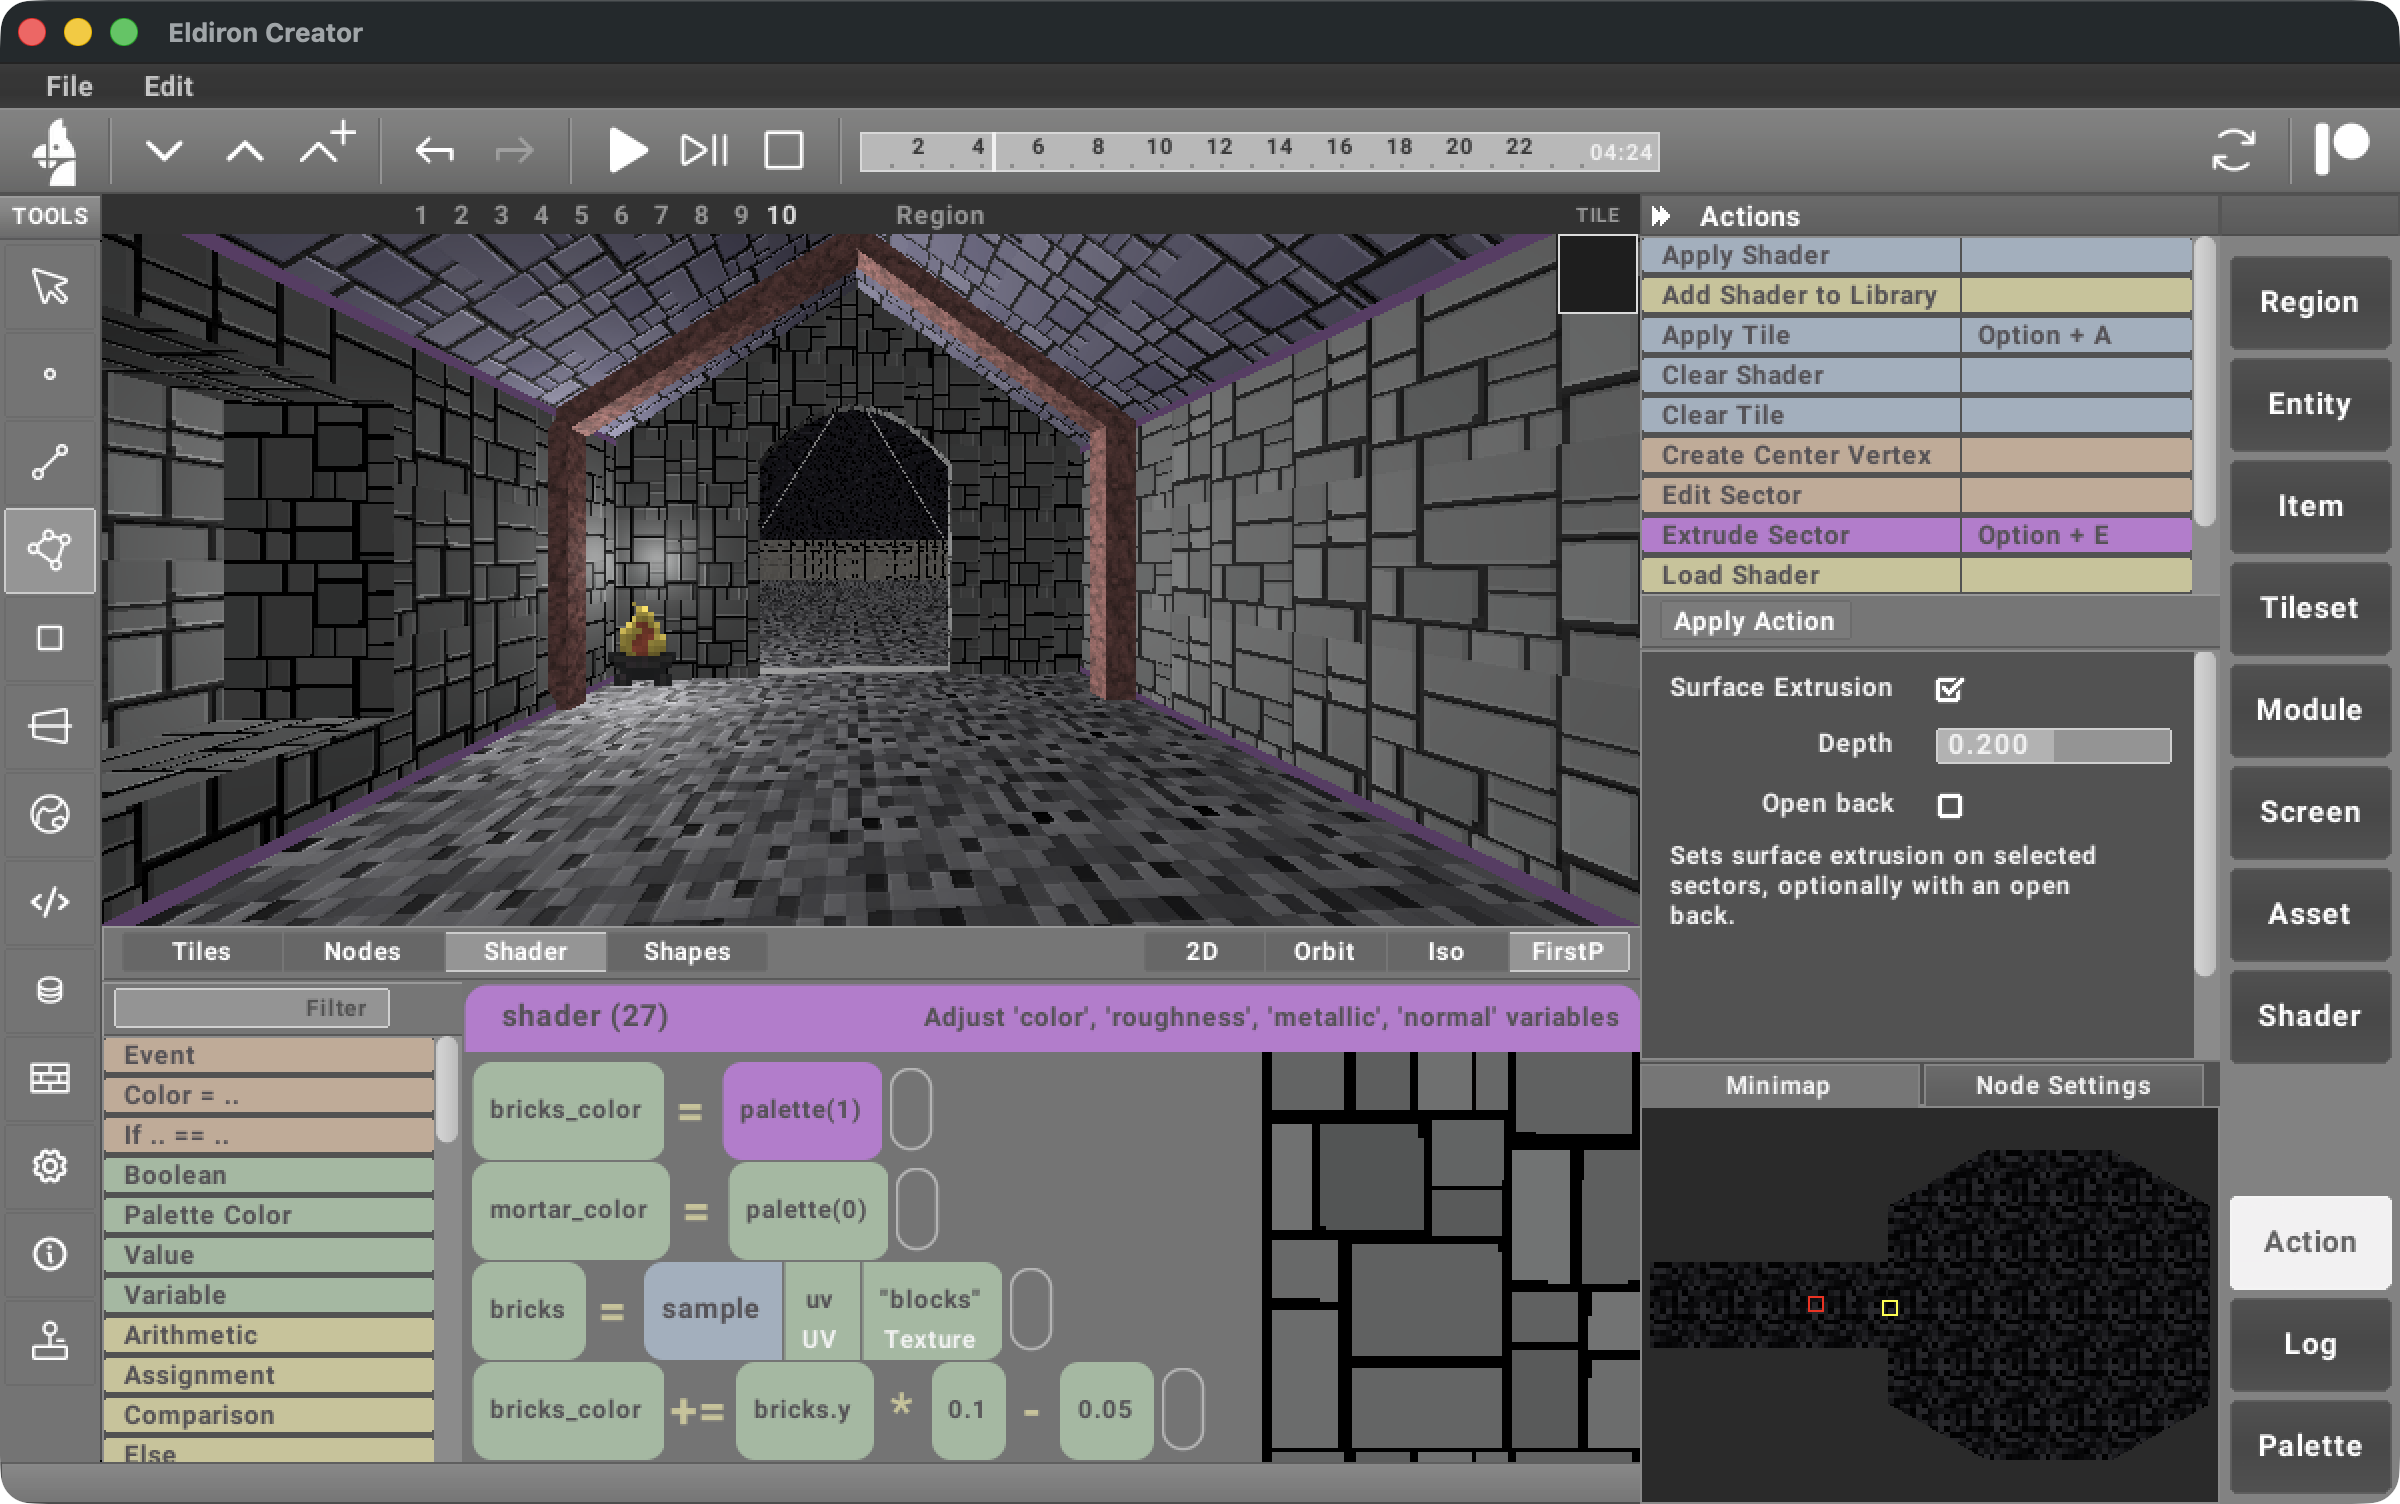Select the sector tool in the Tools panel

point(50,550)
